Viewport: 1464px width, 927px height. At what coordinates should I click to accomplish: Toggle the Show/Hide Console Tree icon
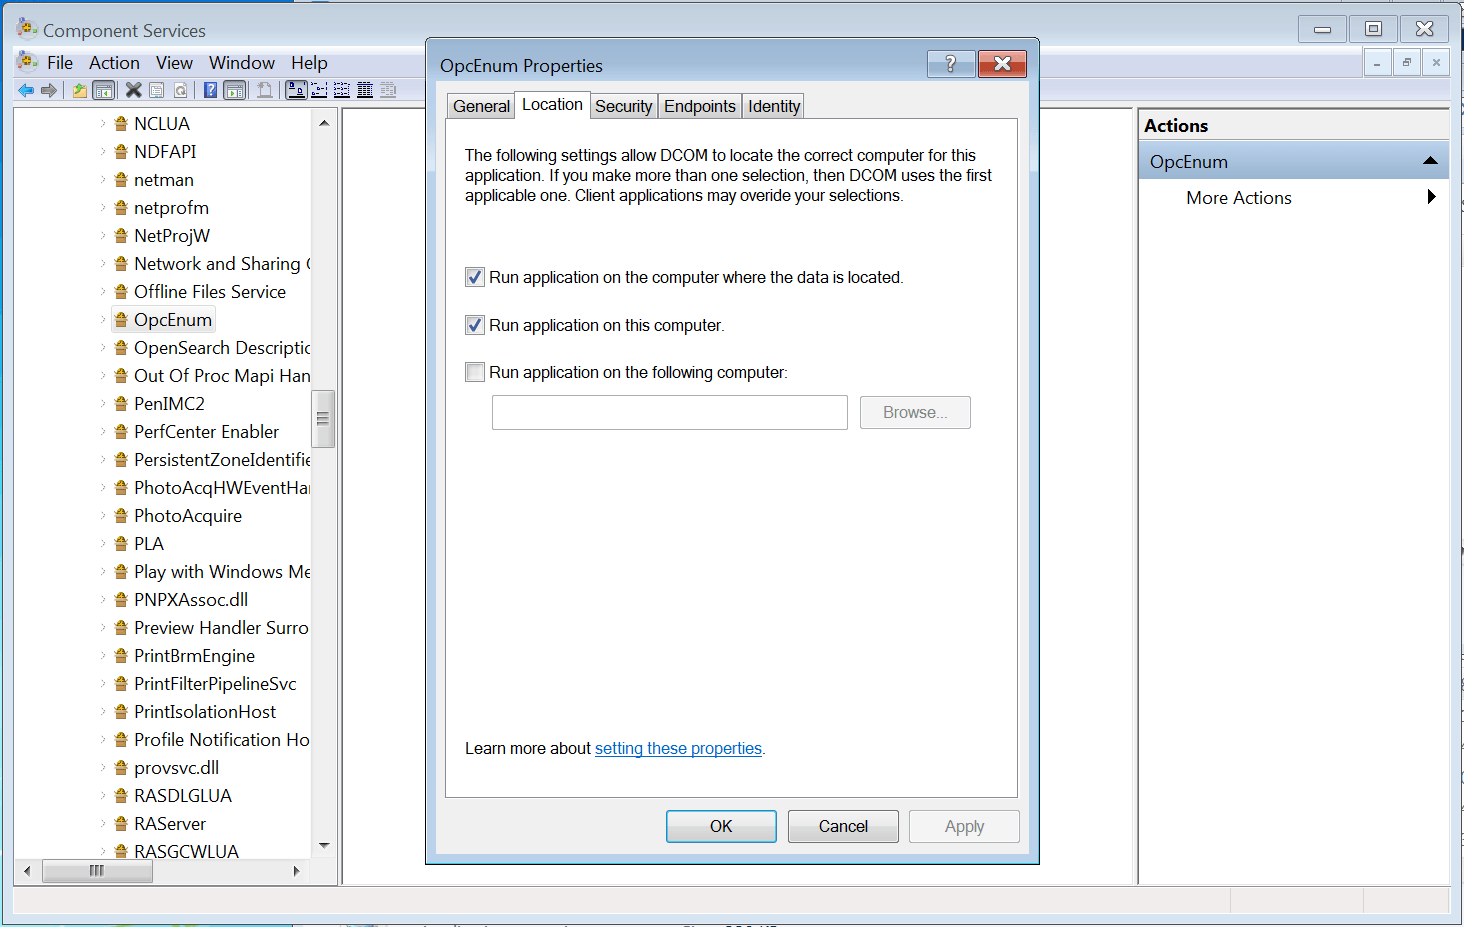coord(103,91)
